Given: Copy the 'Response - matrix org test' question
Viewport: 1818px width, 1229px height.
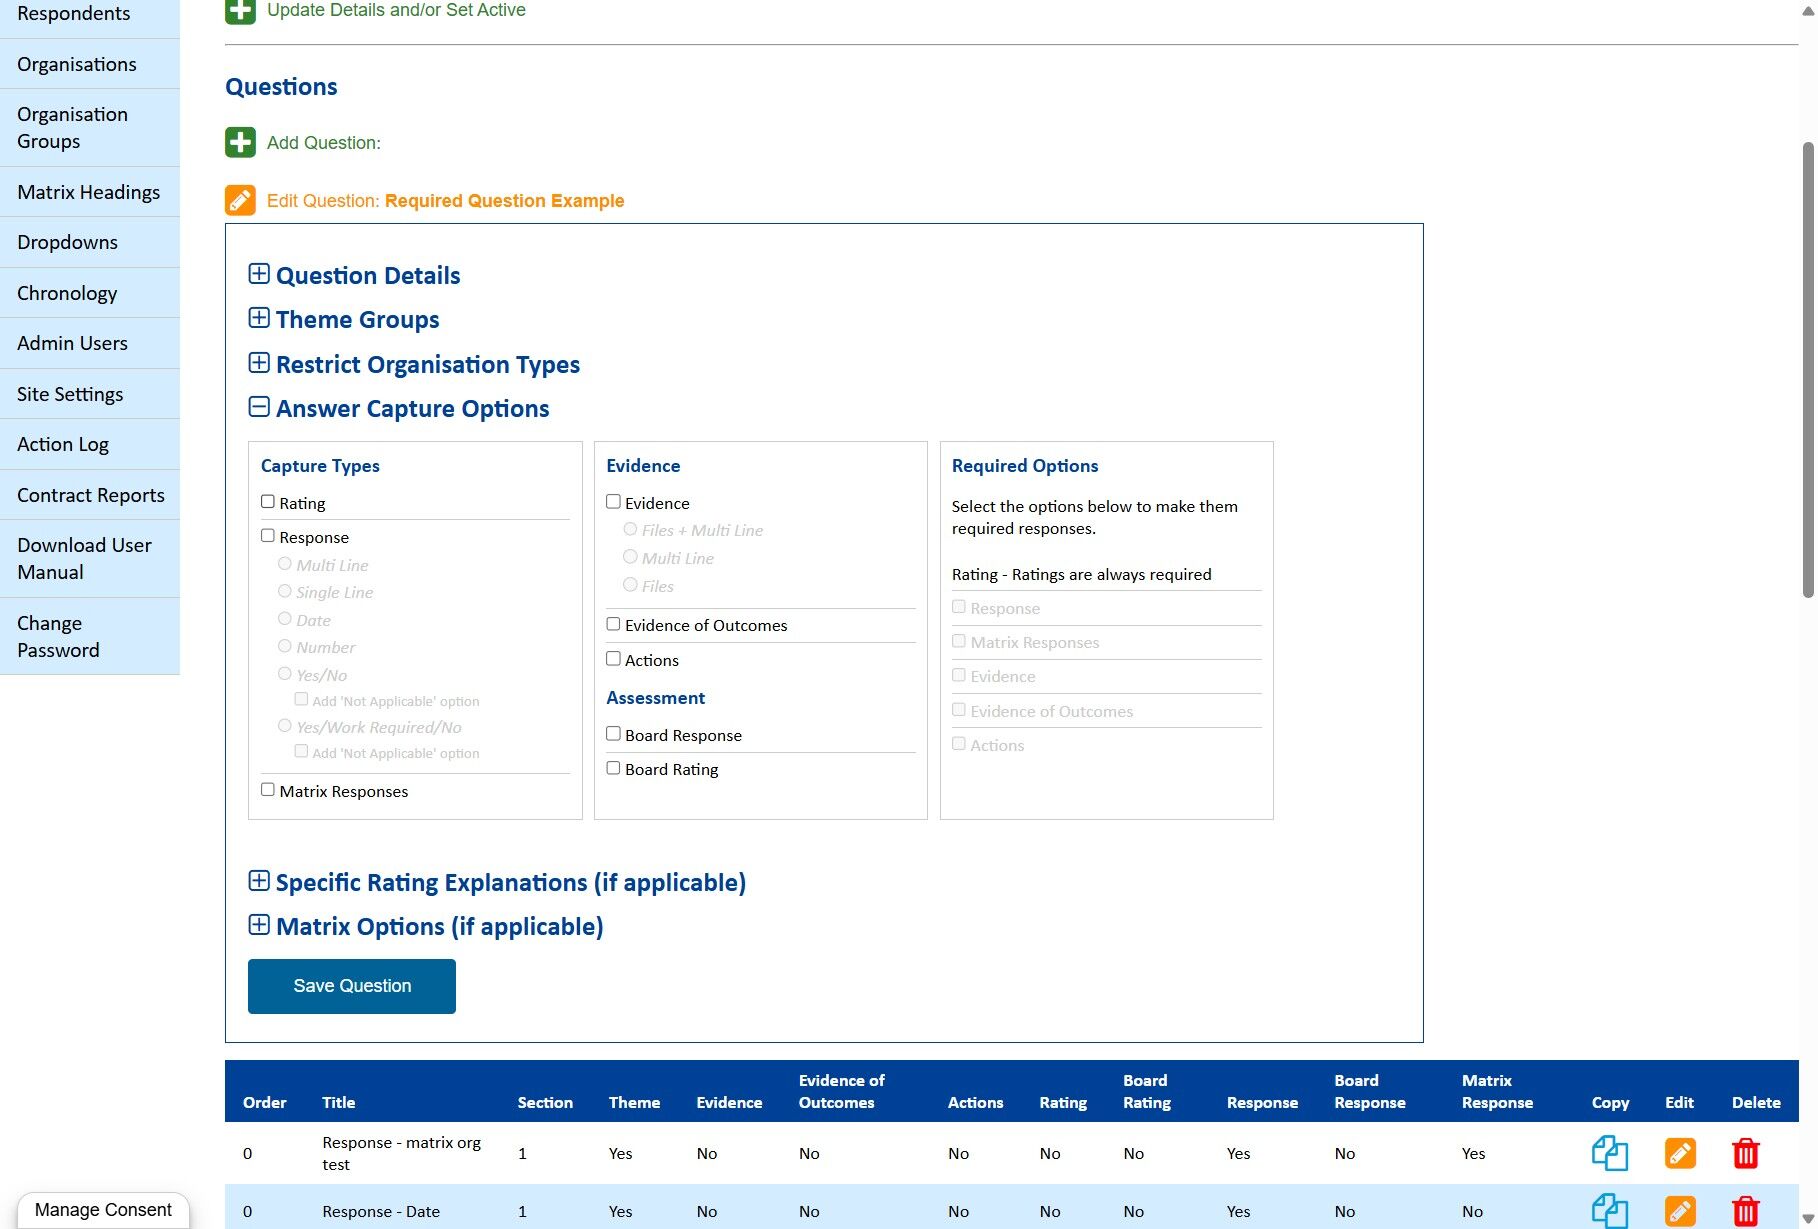Looking at the screenshot, I should pyautogui.click(x=1610, y=1153).
